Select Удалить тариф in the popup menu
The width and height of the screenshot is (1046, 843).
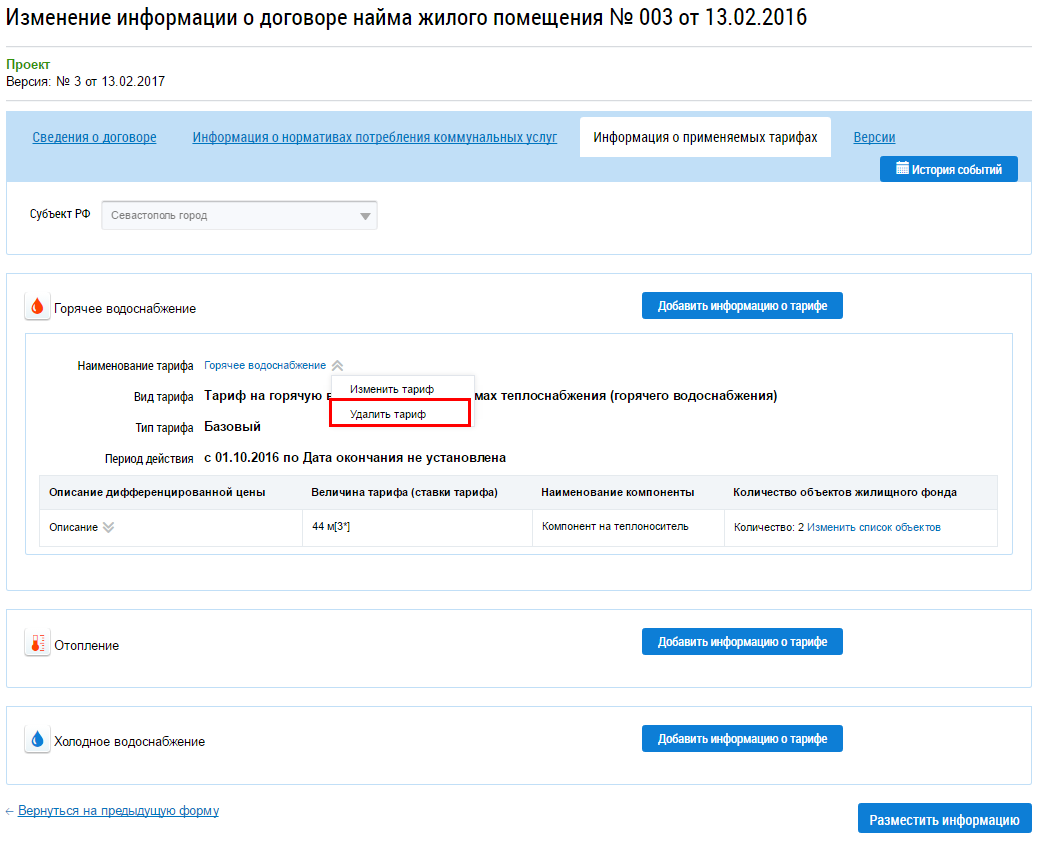click(x=388, y=414)
